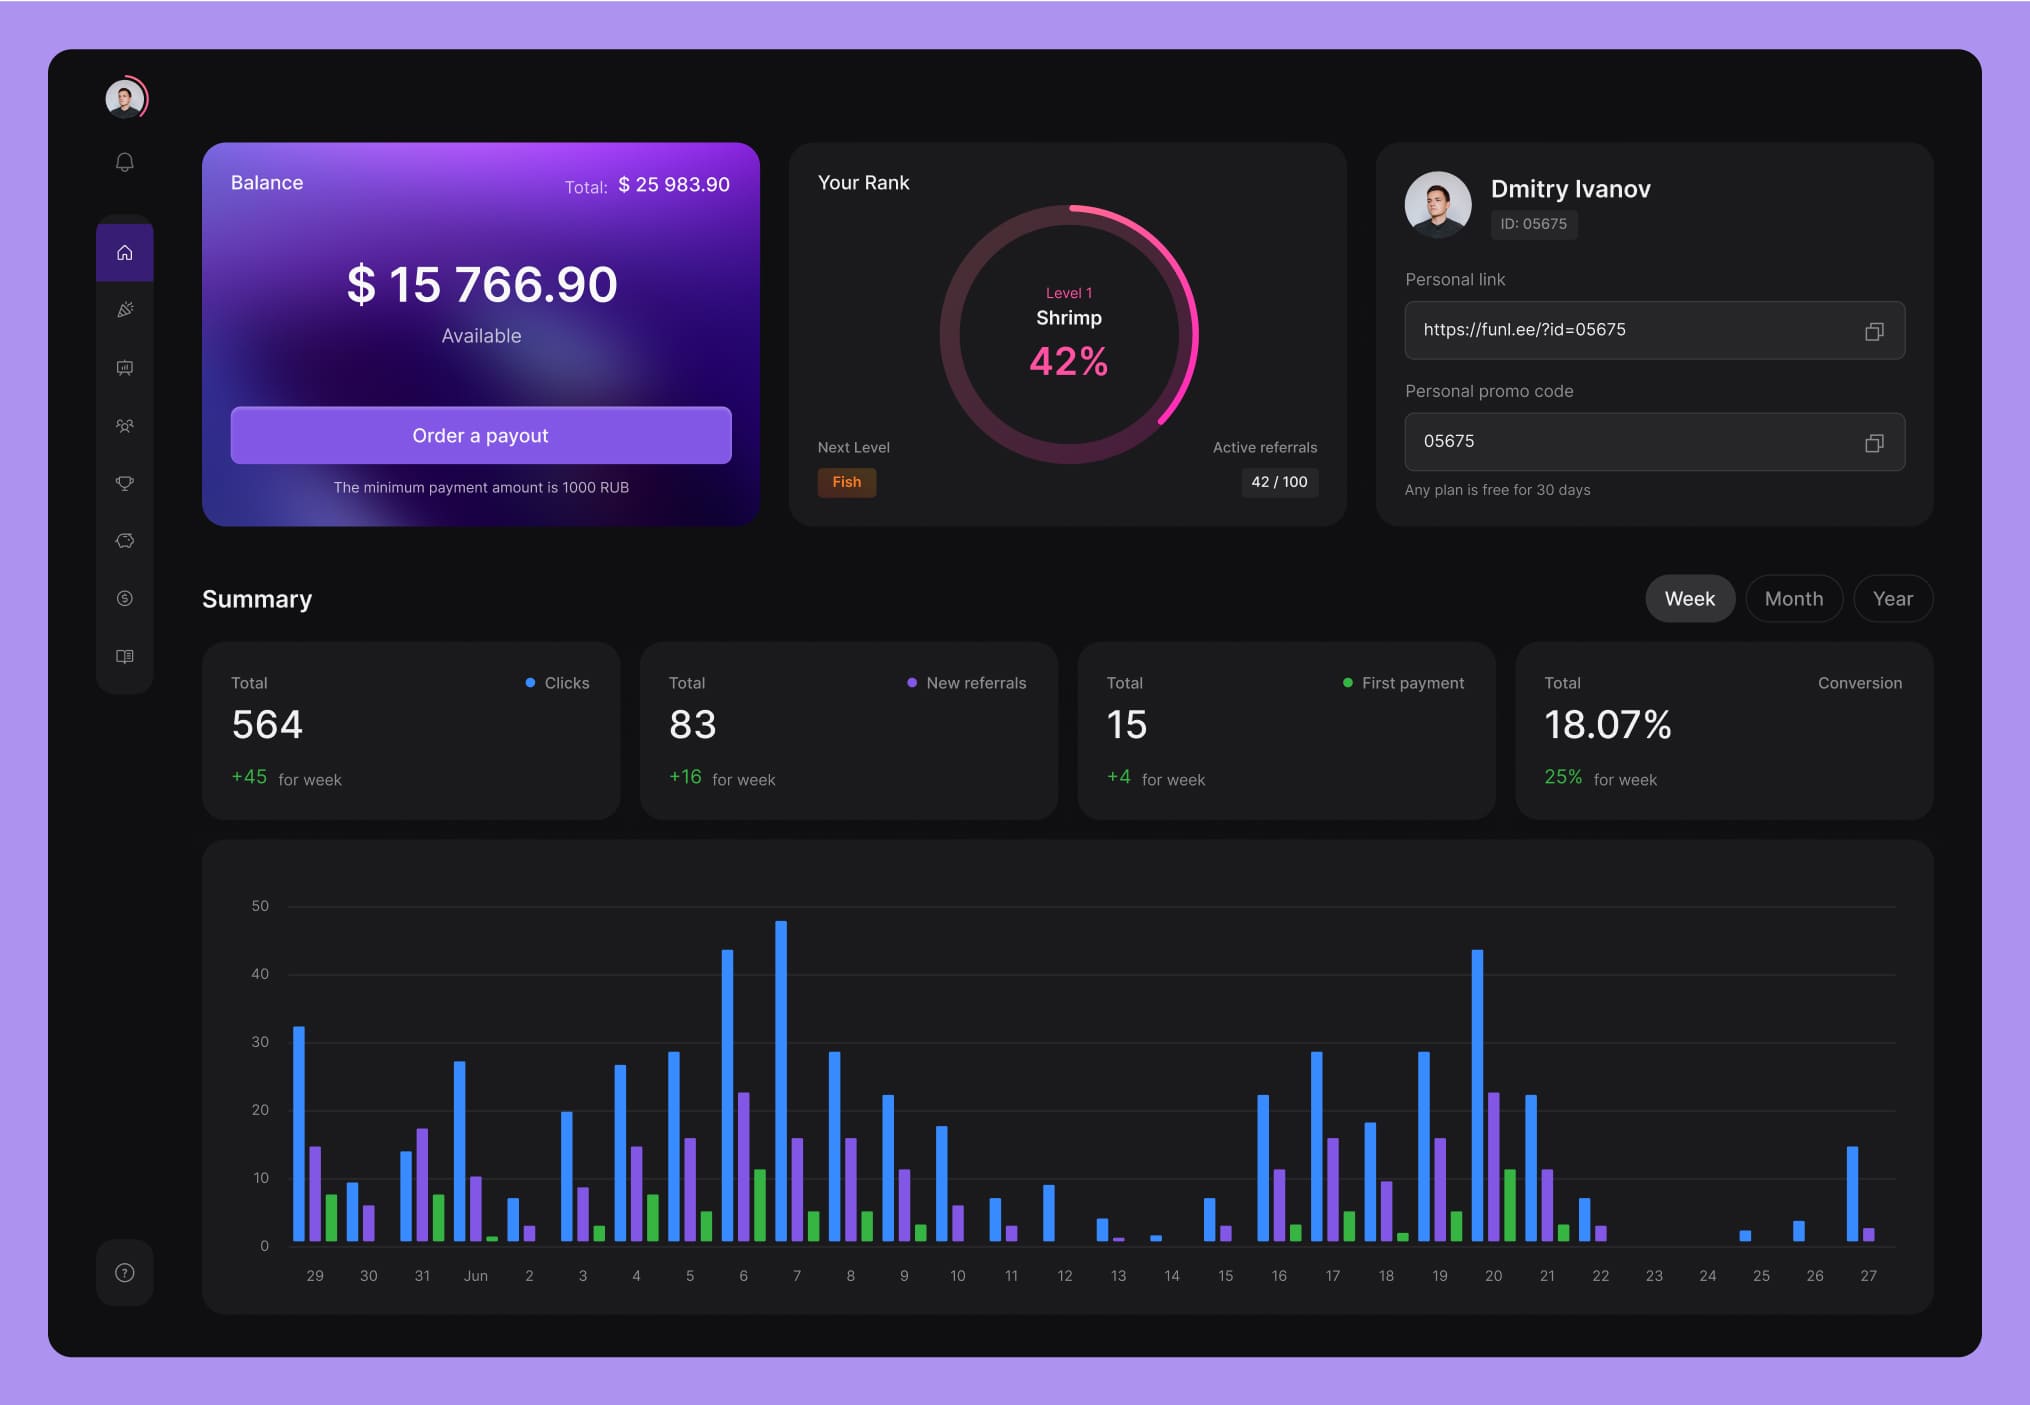Image resolution: width=2030 pixels, height=1405 pixels.
Task: Switch summary to Week view
Action: click(x=1689, y=598)
